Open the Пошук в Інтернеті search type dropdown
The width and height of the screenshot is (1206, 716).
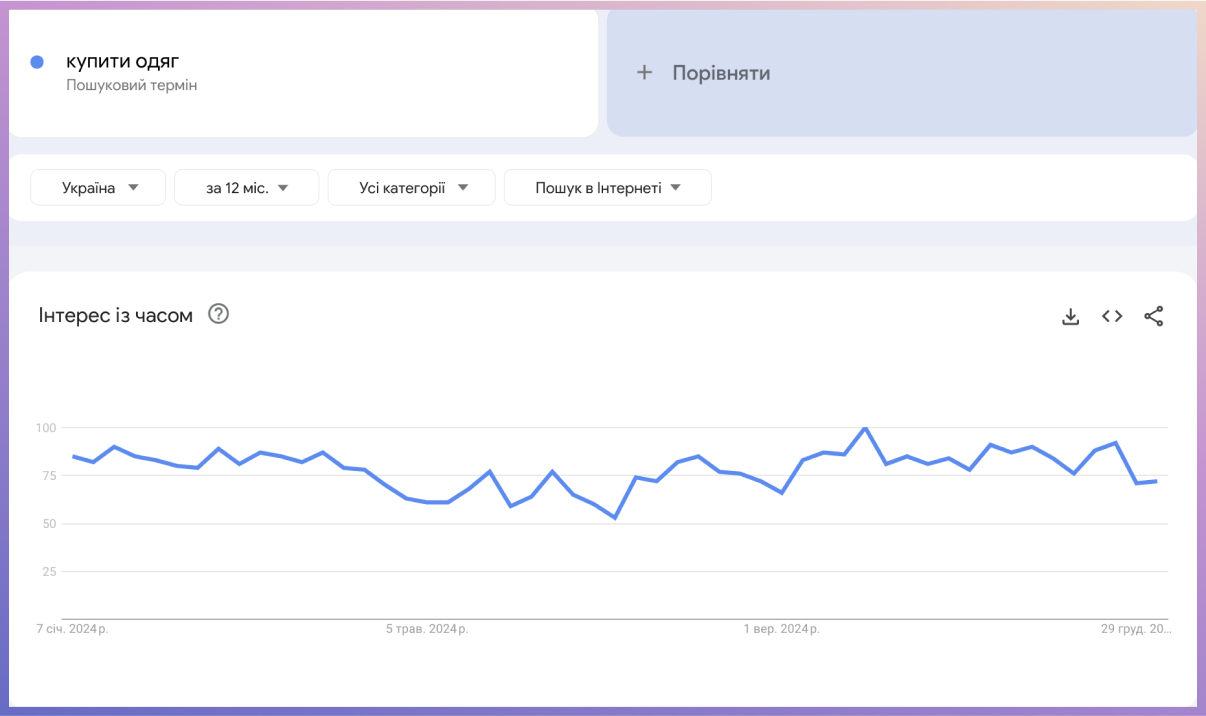pos(608,188)
